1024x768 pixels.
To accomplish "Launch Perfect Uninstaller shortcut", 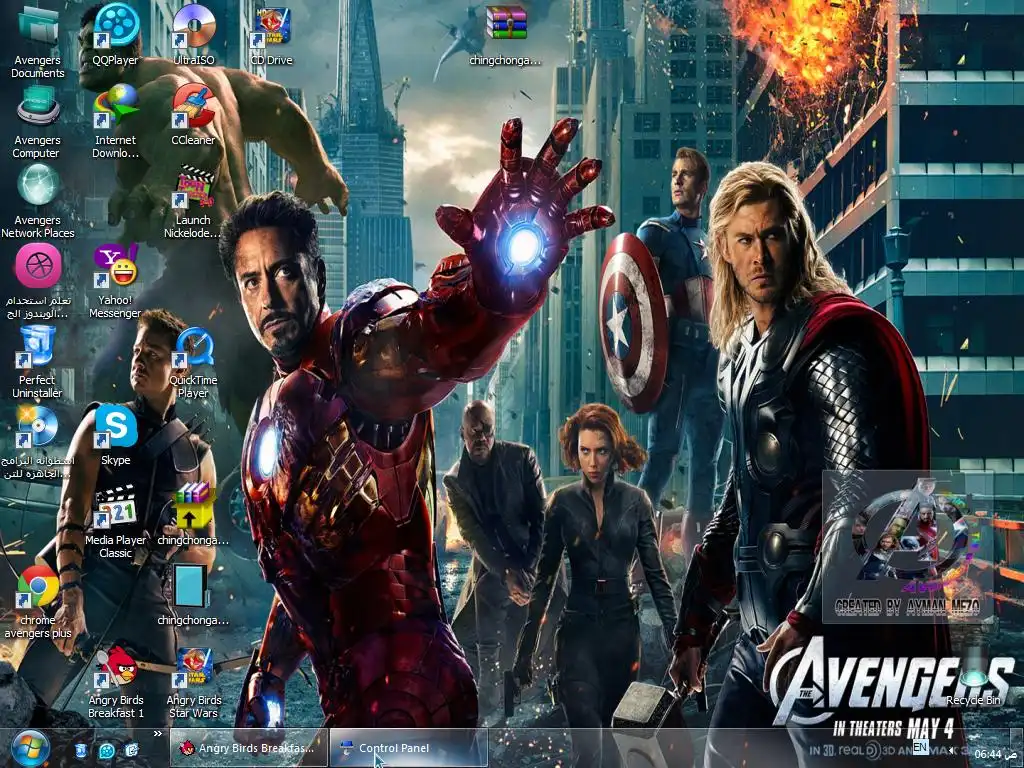I will click(x=37, y=362).
